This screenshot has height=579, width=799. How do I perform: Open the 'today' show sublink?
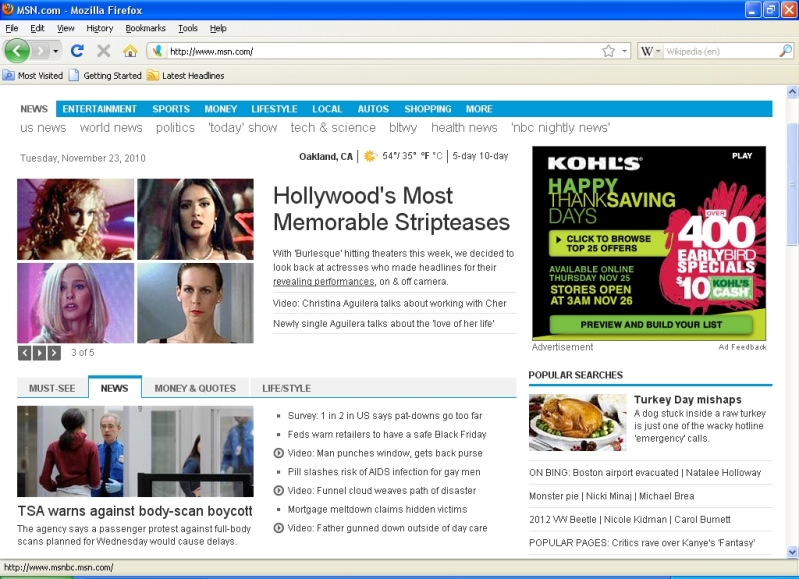point(243,127)
